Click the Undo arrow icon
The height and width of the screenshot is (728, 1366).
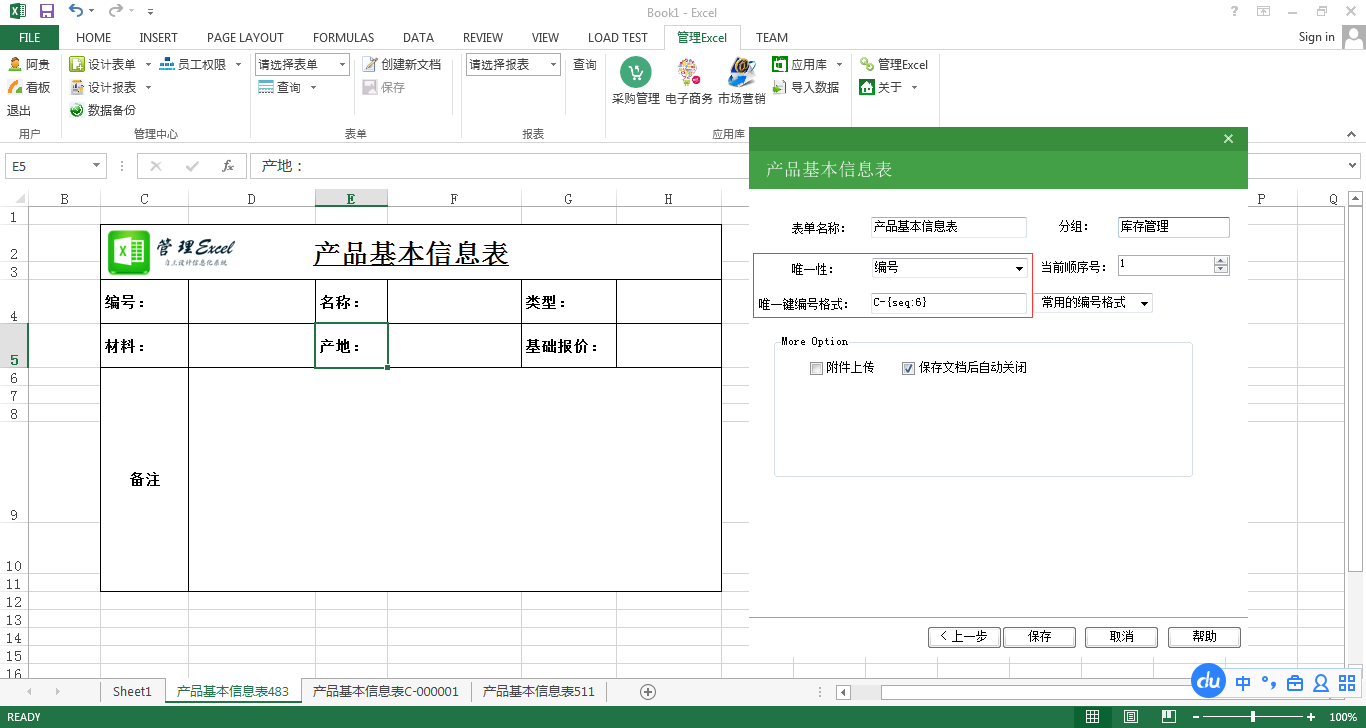click(x=76, y=11)
